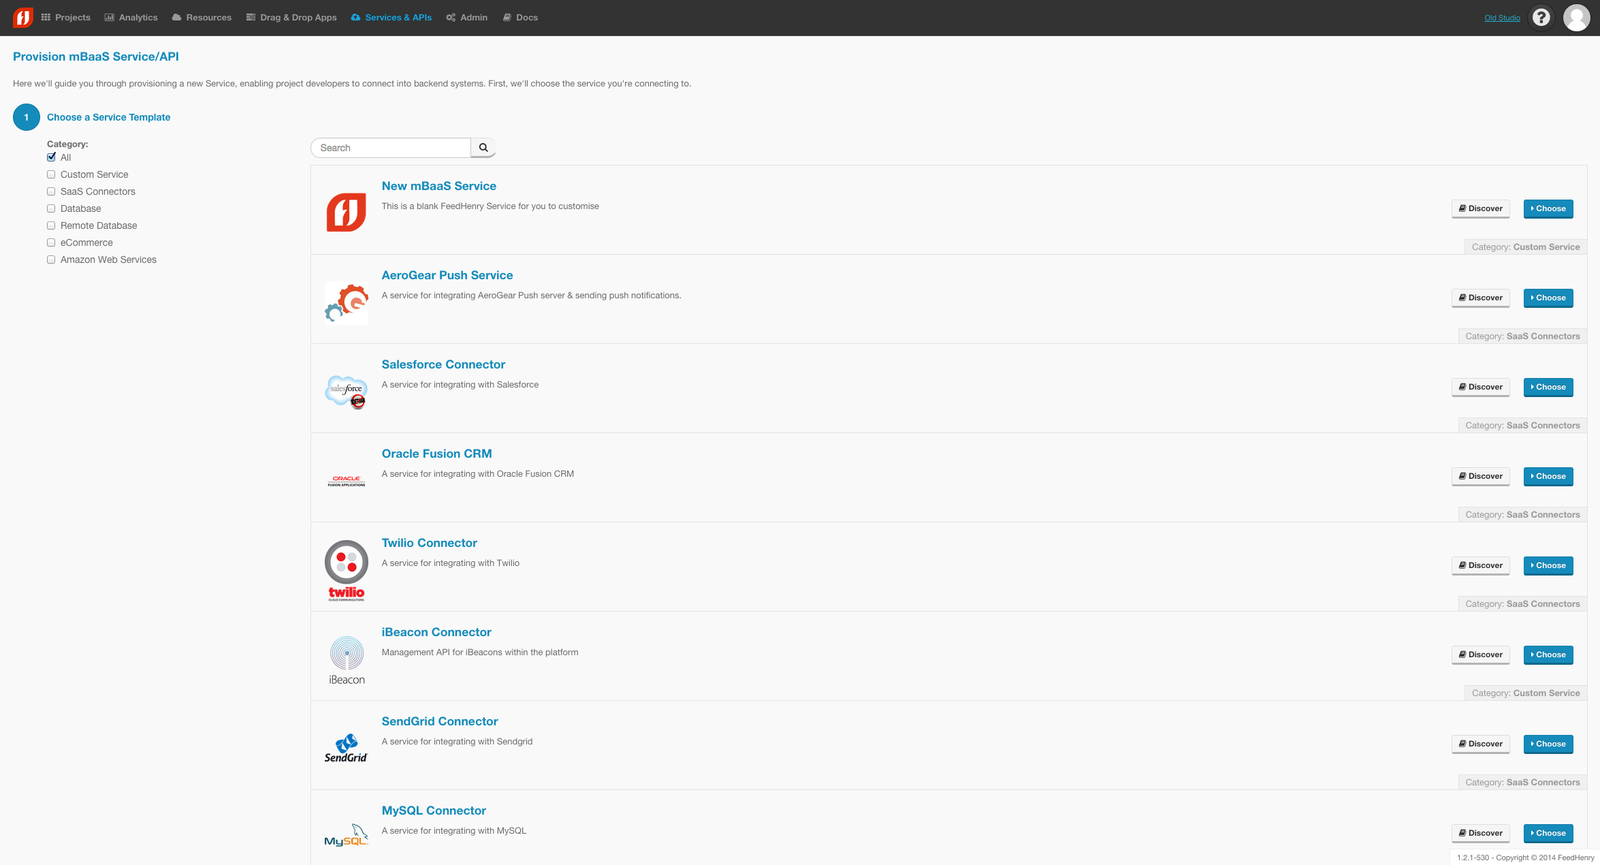This screenshot has width=1600, height=865.
Task: Discover the iBeacon Connector
Action: pos(1480,655)
